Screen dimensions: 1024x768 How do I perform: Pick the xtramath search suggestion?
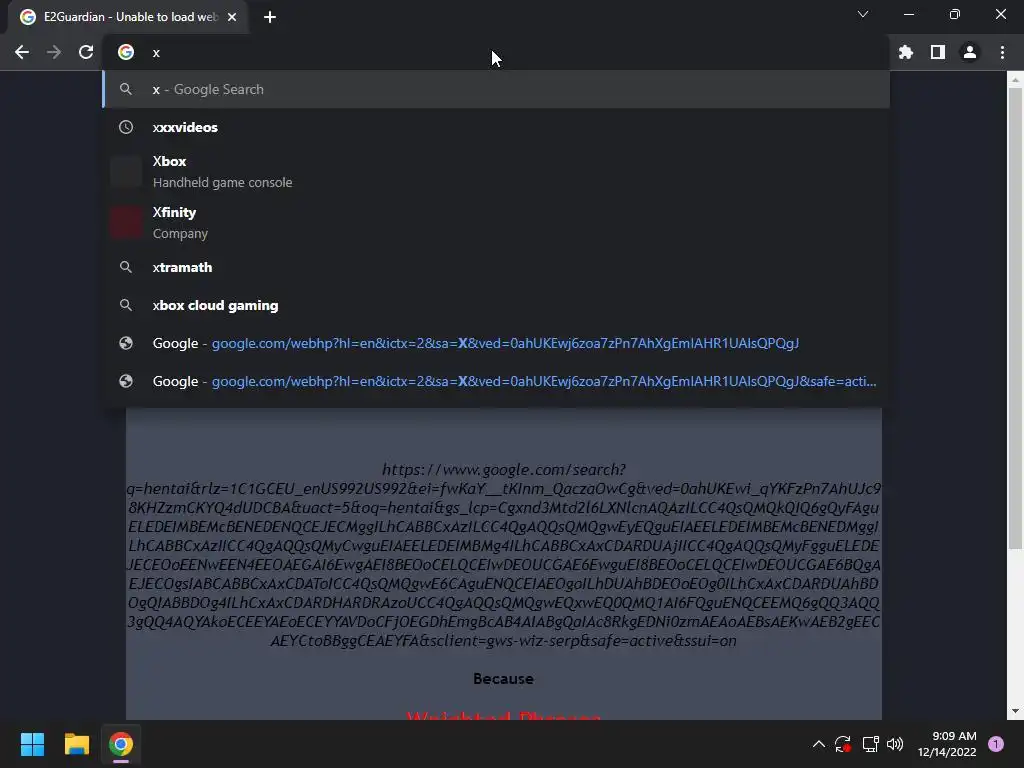click(x=496, y=267)
